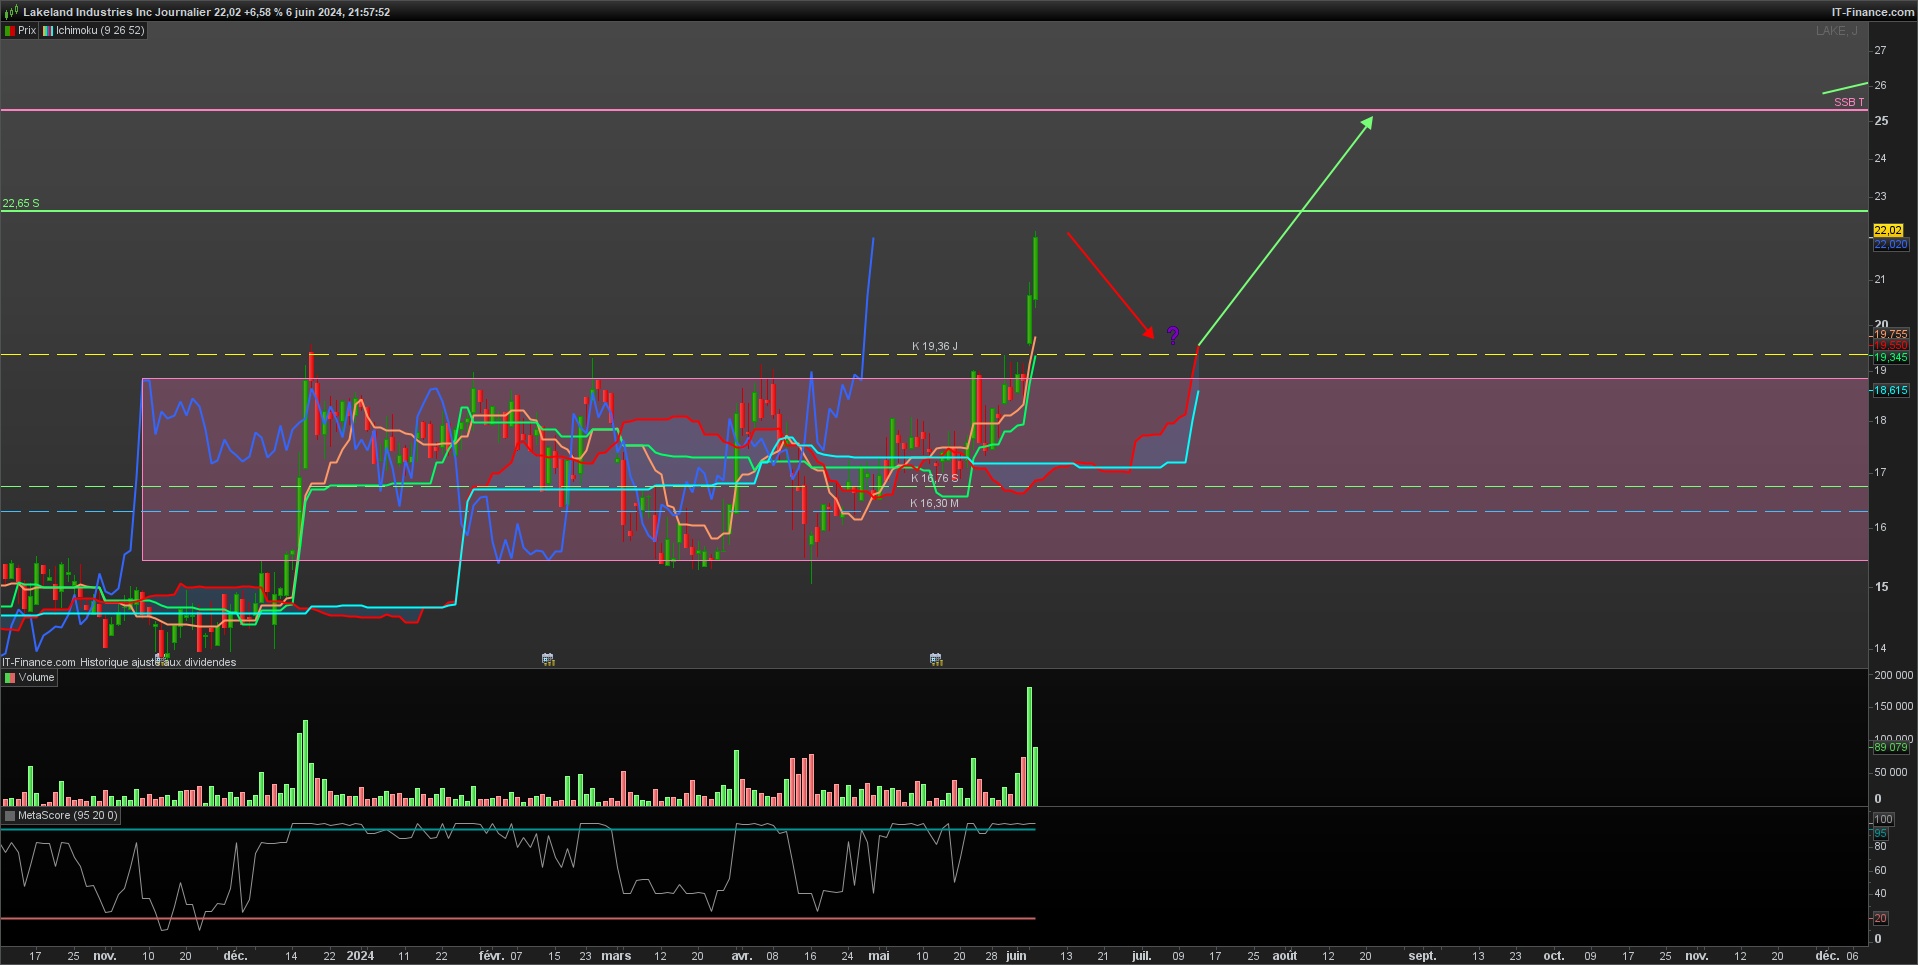This screenshot has height=965, width=1918.
Task: Click the juin marker on time axis
Action: [1016, 956]
